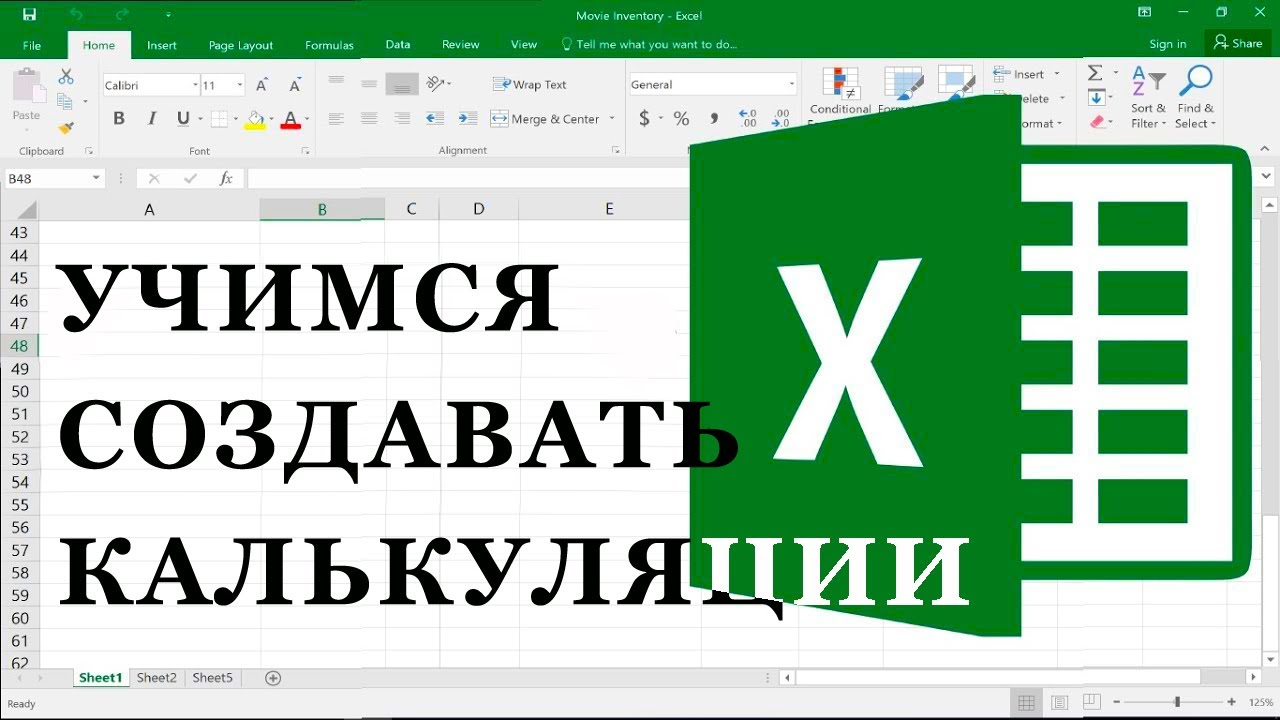This screenshot has width=1280, height=720.
Task: Apply Percent Style format
Action: (x=681, y=119)
